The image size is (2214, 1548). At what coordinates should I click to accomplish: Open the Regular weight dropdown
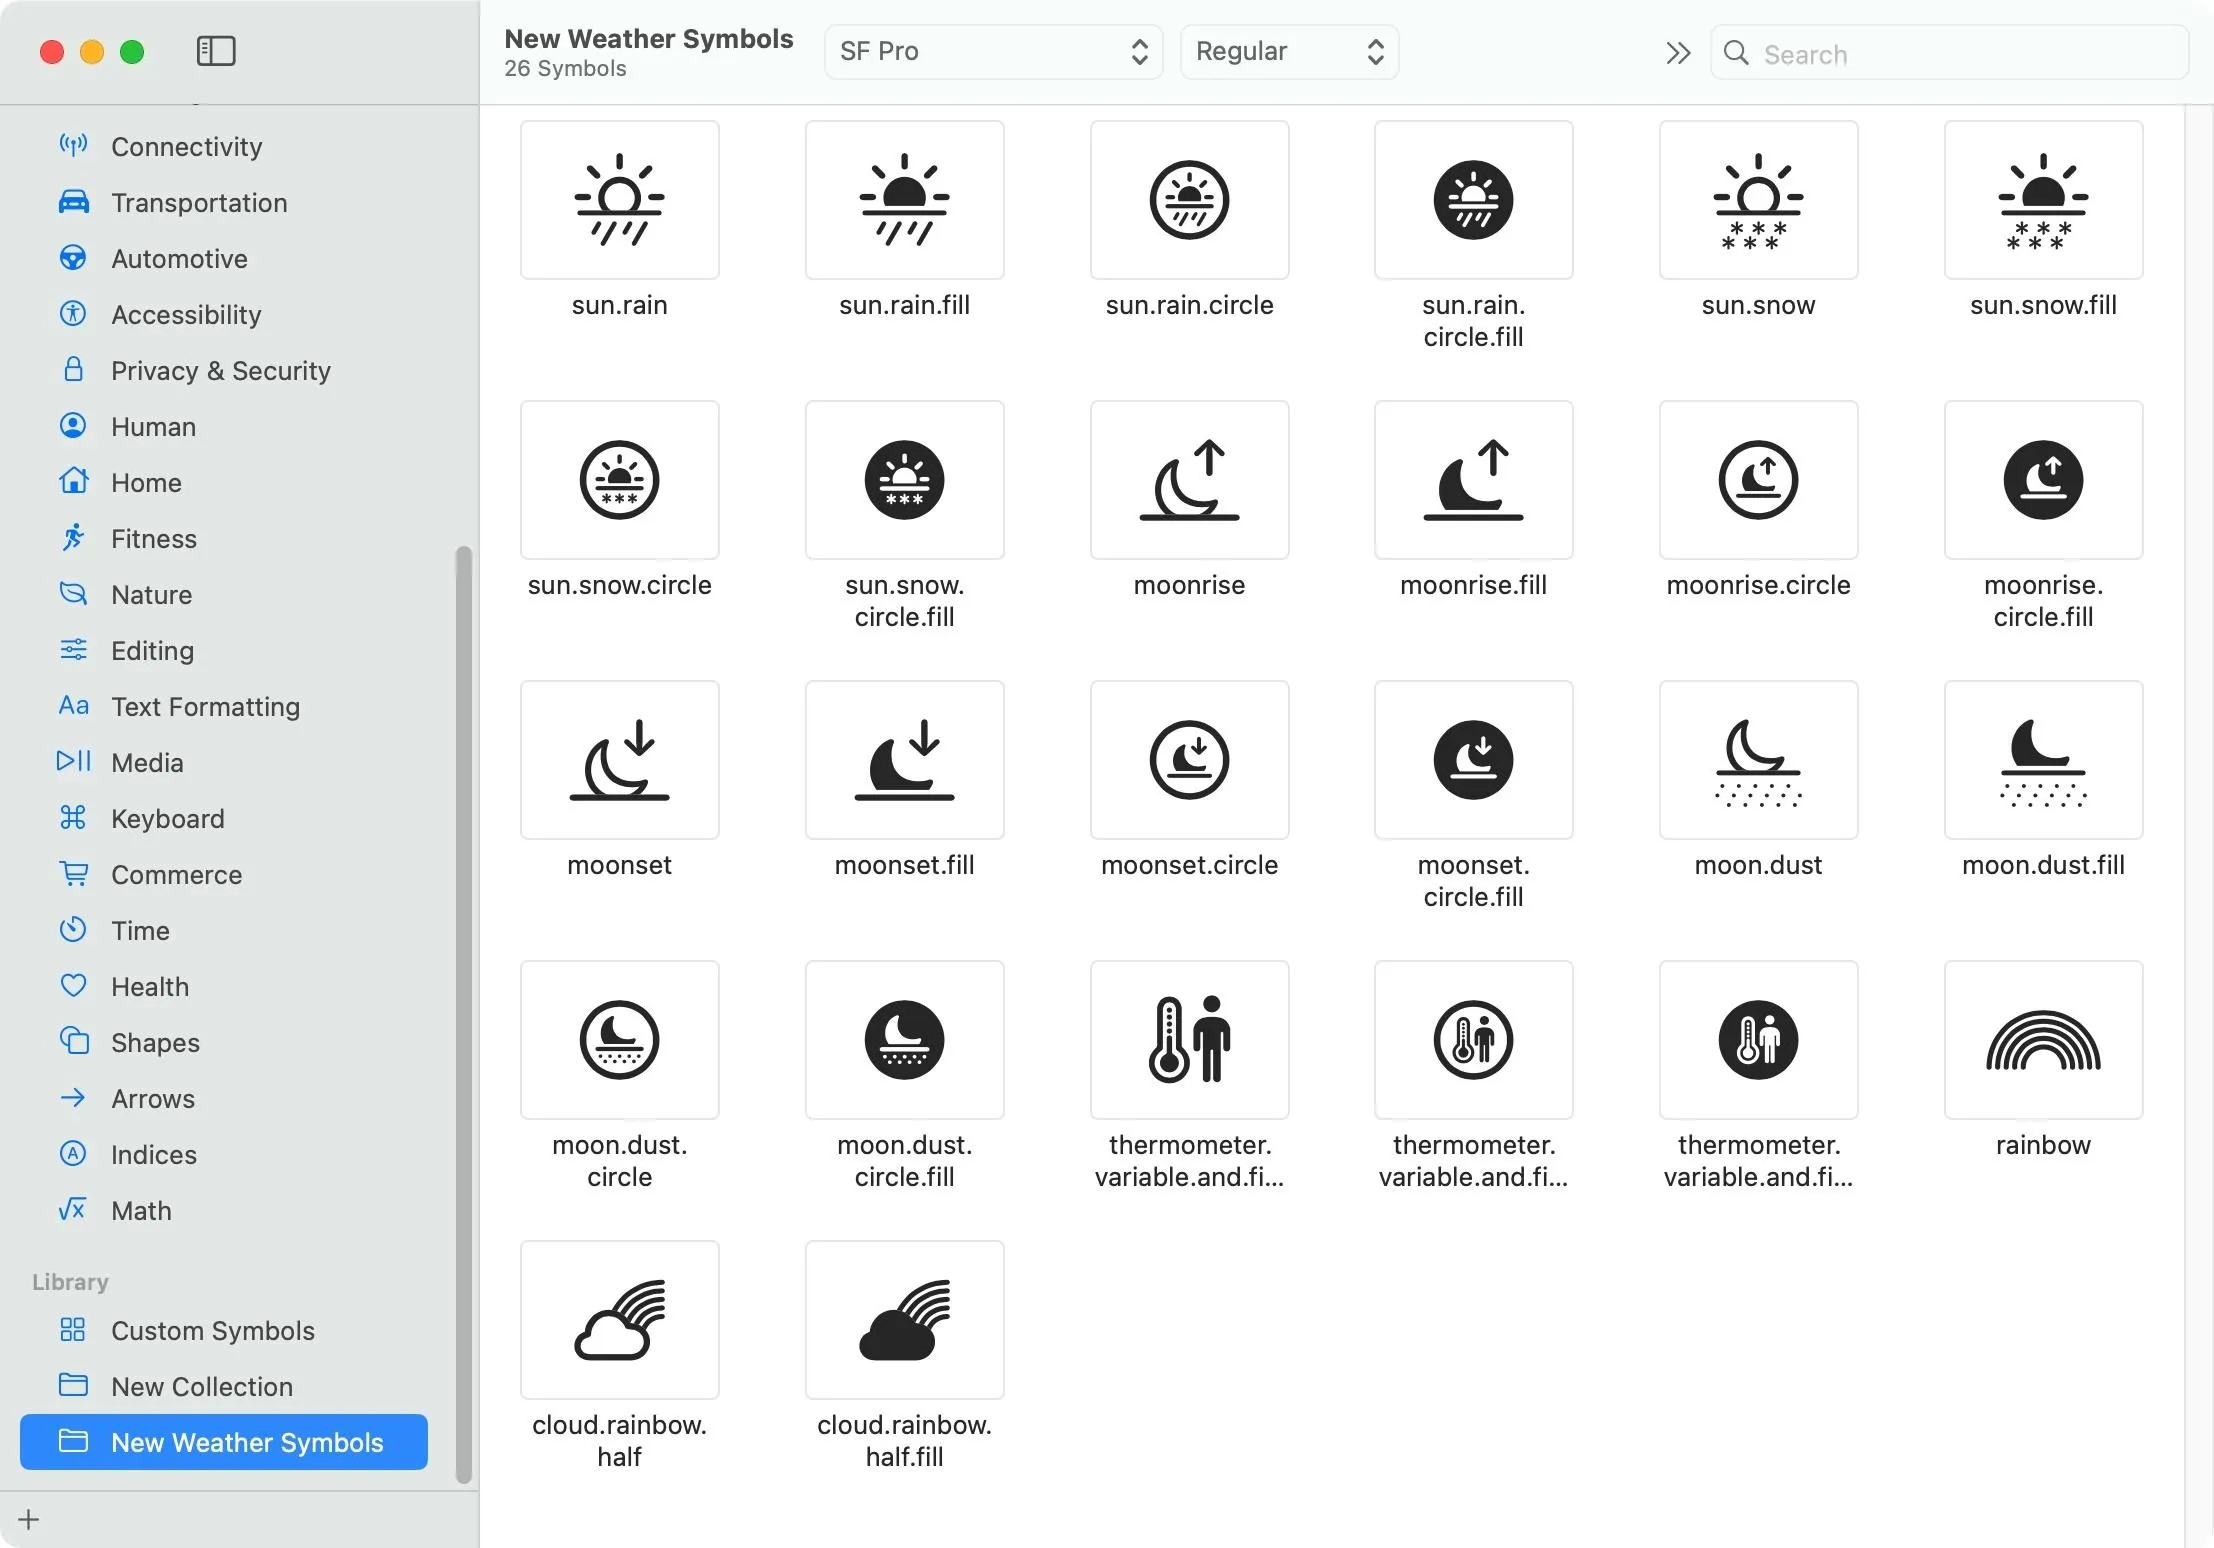pyautogui.click(x=1289, y=52)
